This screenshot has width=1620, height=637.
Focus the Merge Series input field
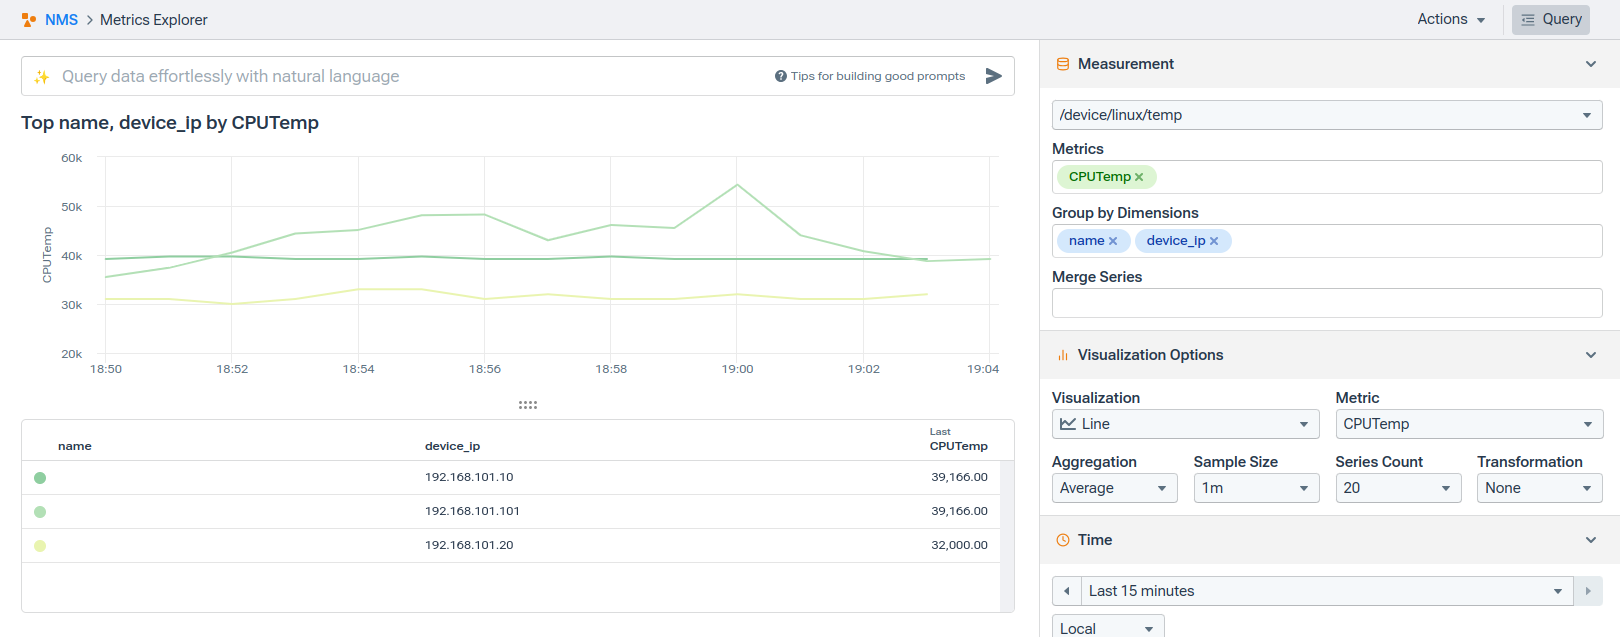(1327, 303)
